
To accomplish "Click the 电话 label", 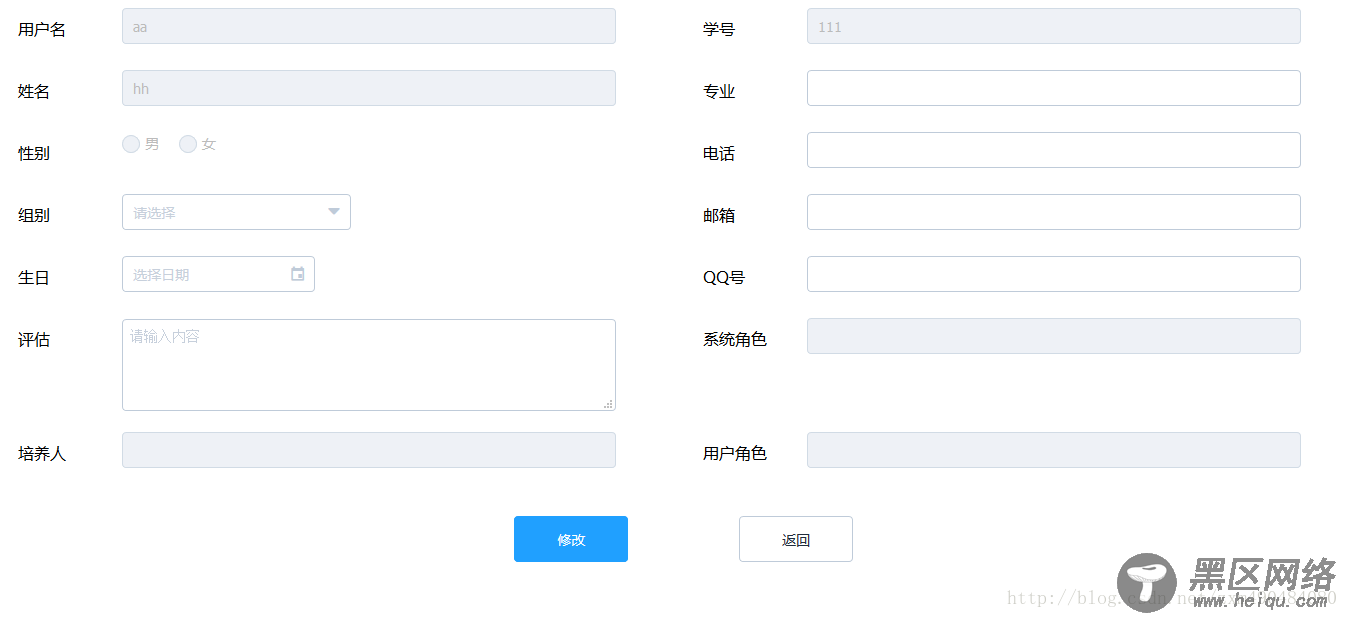I will coord(719,153).
